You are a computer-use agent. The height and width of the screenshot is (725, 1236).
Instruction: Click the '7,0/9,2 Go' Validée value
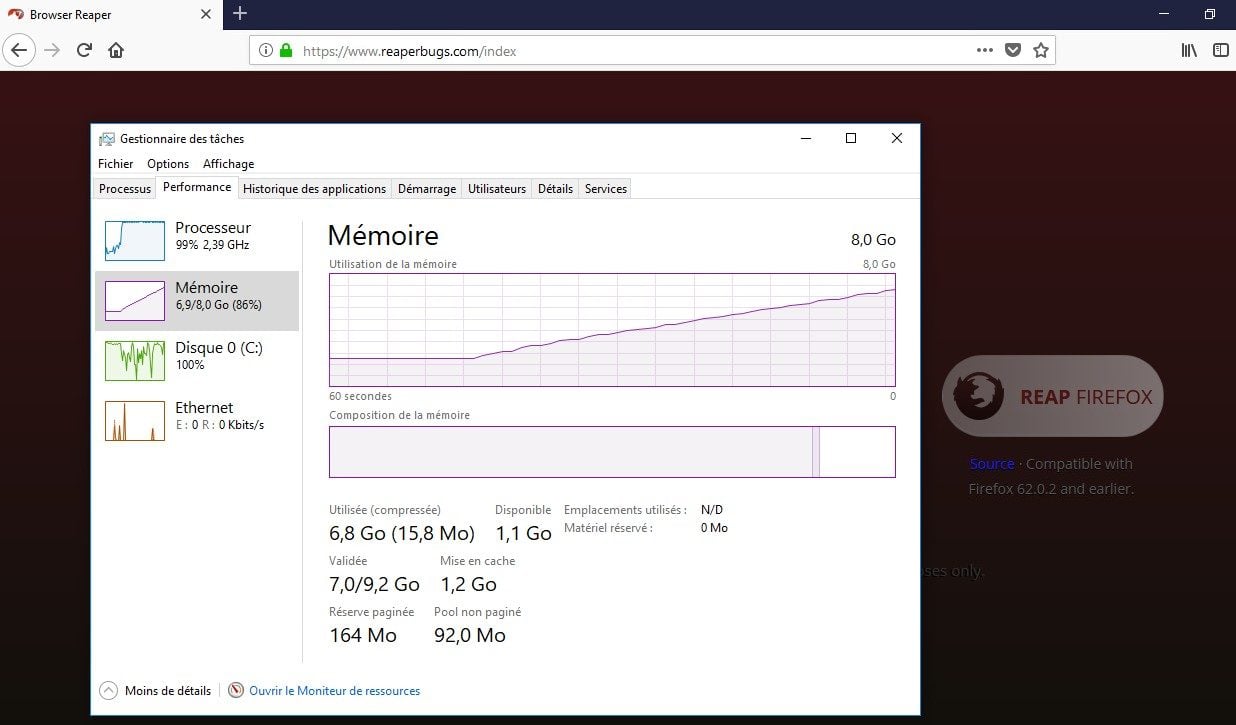click(374, 584)
